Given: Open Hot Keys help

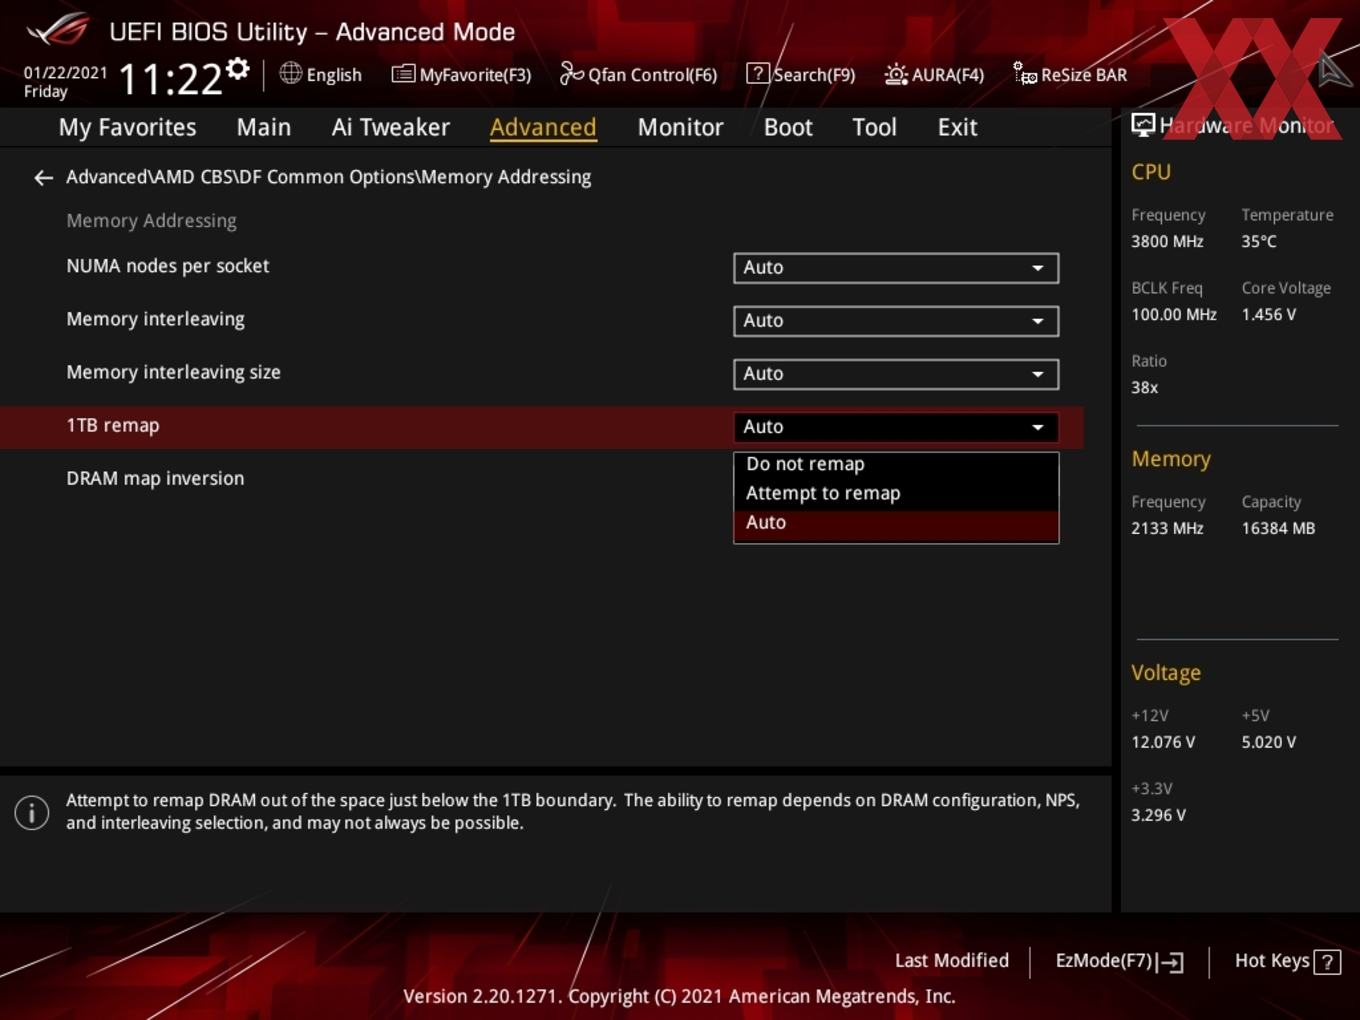Looking at the screenshot, I should pyautogui.click(x=1287, y=961).
